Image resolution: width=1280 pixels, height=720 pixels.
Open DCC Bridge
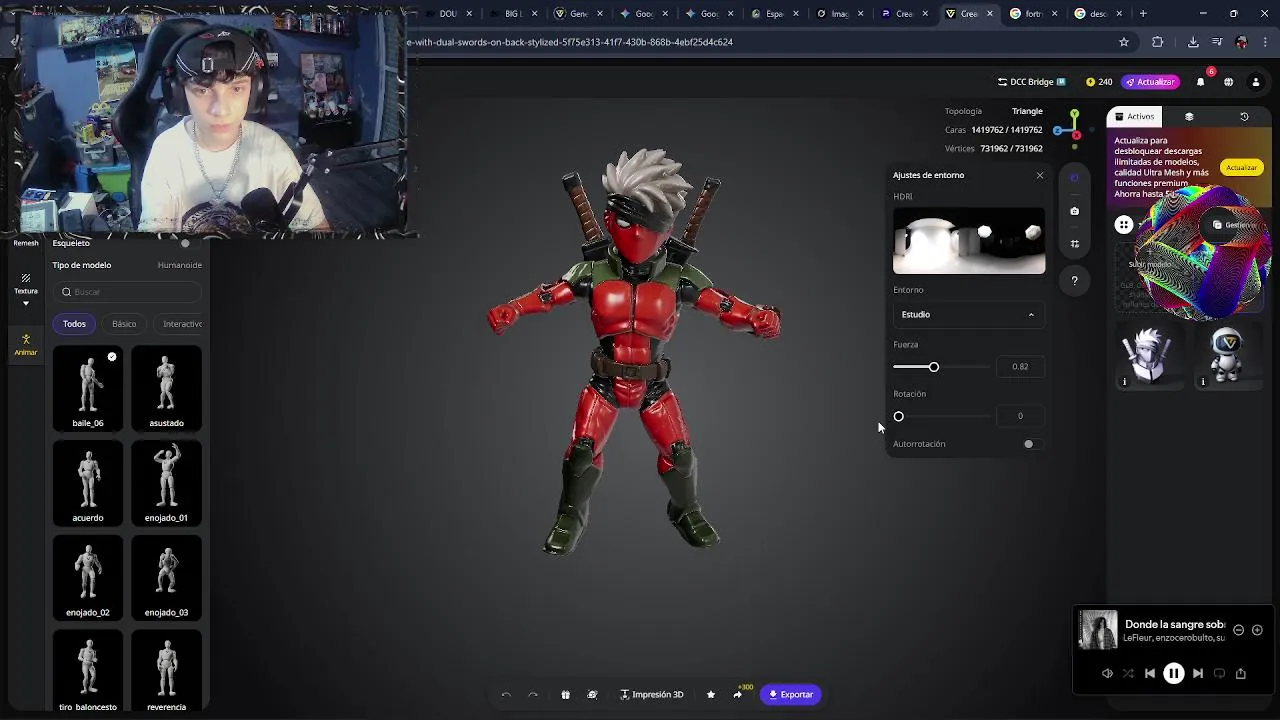click(1031, 82)
